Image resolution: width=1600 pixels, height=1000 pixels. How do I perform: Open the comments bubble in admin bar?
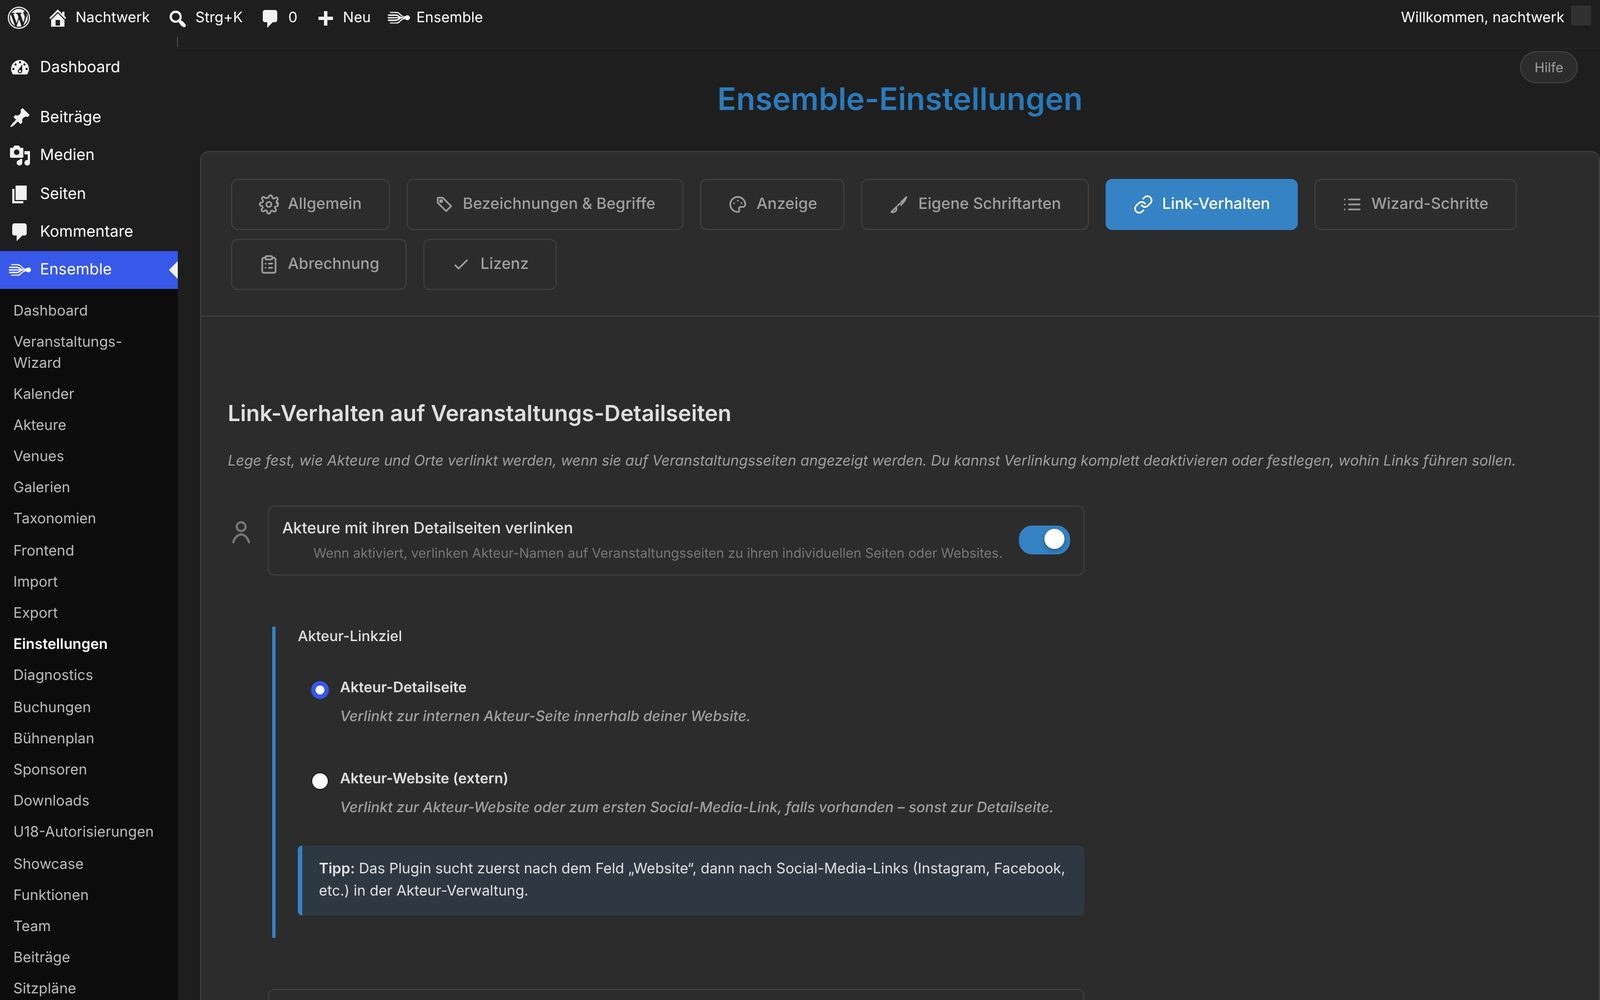(270, 18)
